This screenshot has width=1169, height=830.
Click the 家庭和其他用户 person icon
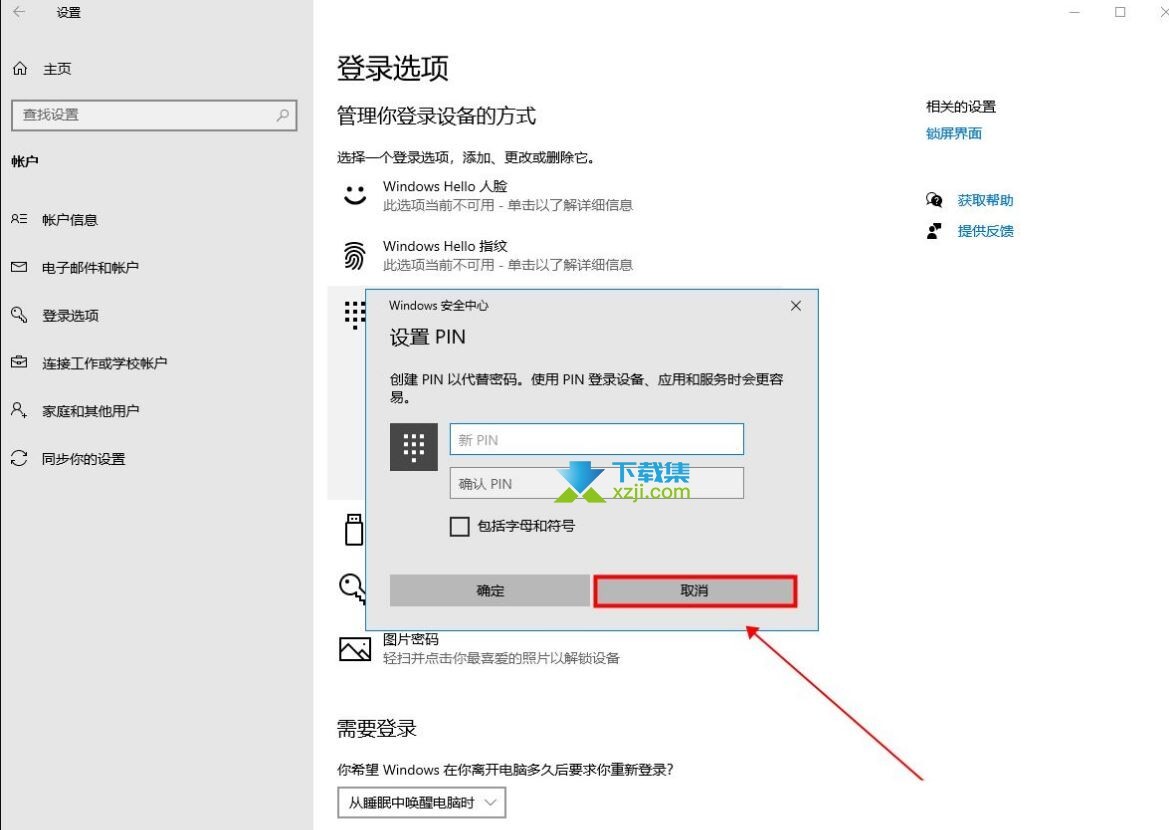tap(19, 410)
